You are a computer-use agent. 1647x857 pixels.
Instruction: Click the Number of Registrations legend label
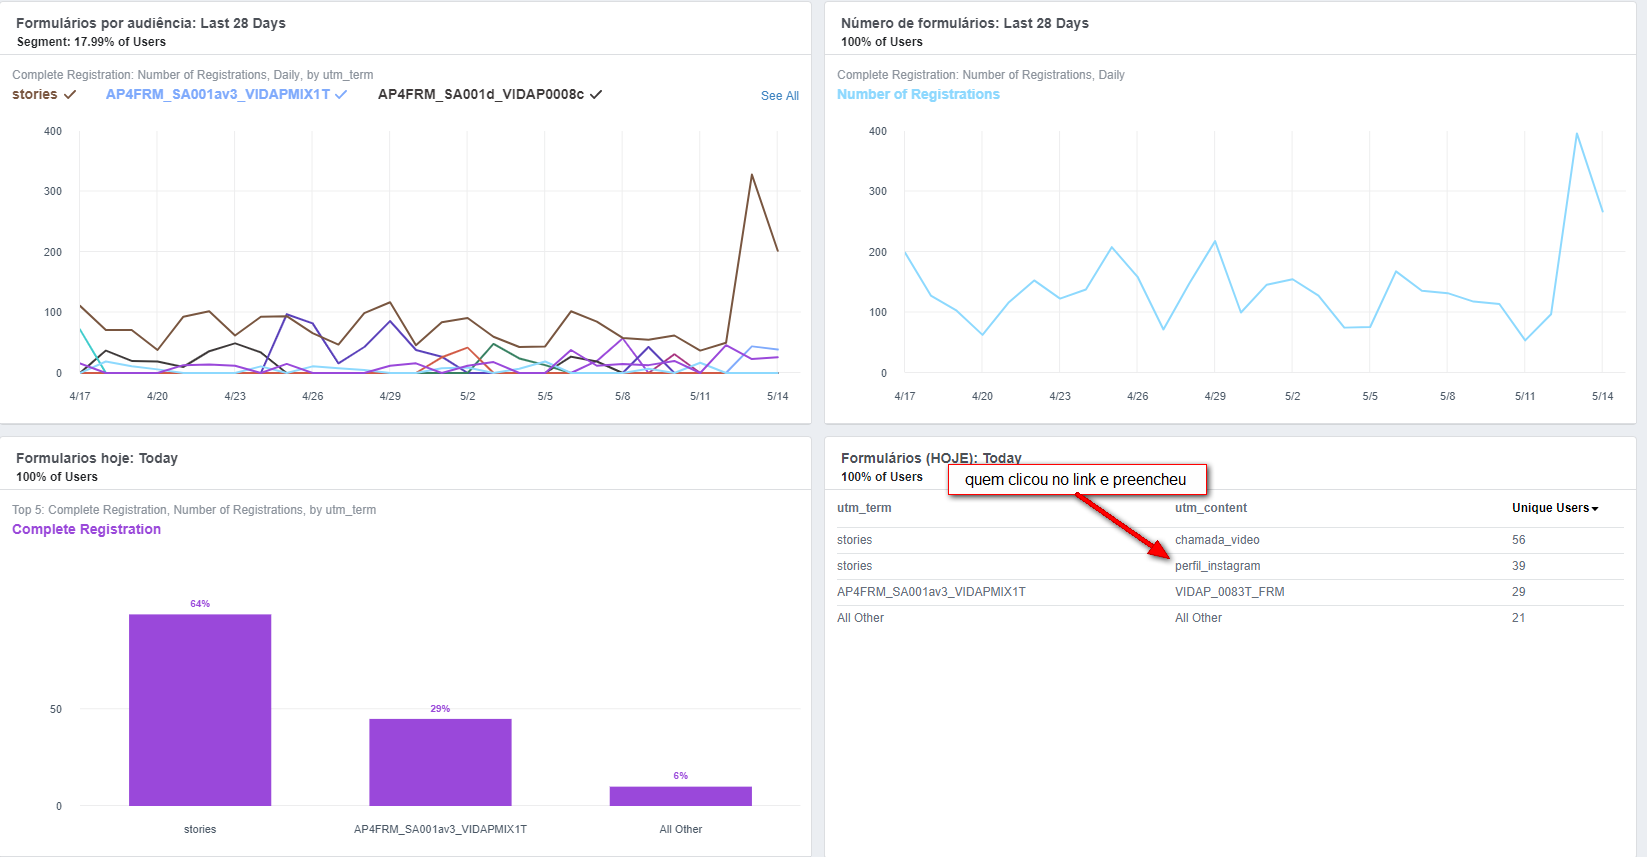click(x=917, y=95)
